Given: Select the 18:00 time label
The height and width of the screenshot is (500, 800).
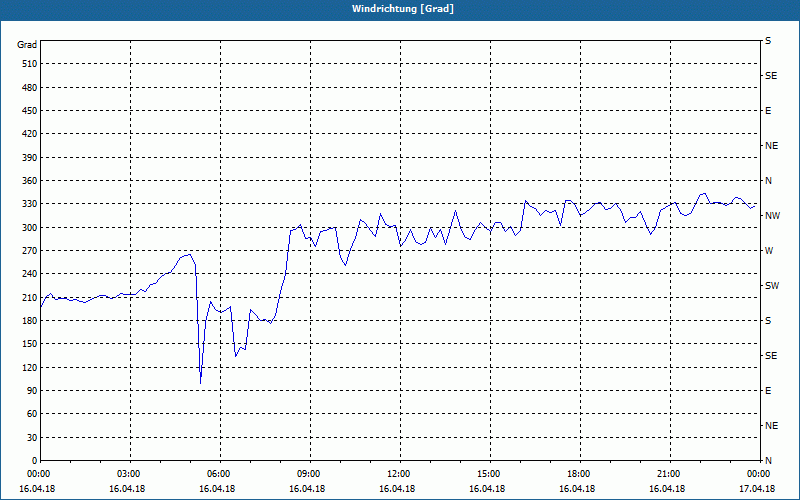Looking at the screenshot, I should 580,474.
